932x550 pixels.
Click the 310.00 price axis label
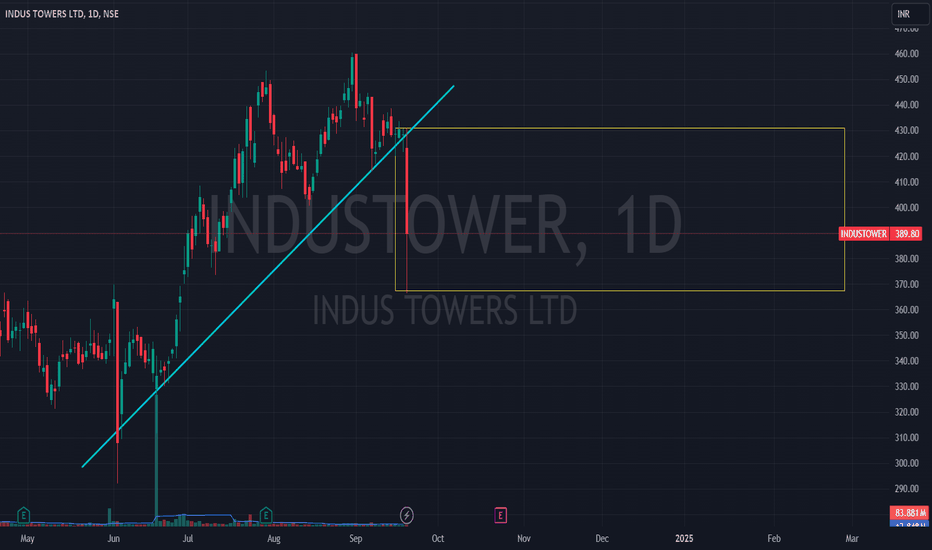[x=906, y=438]
